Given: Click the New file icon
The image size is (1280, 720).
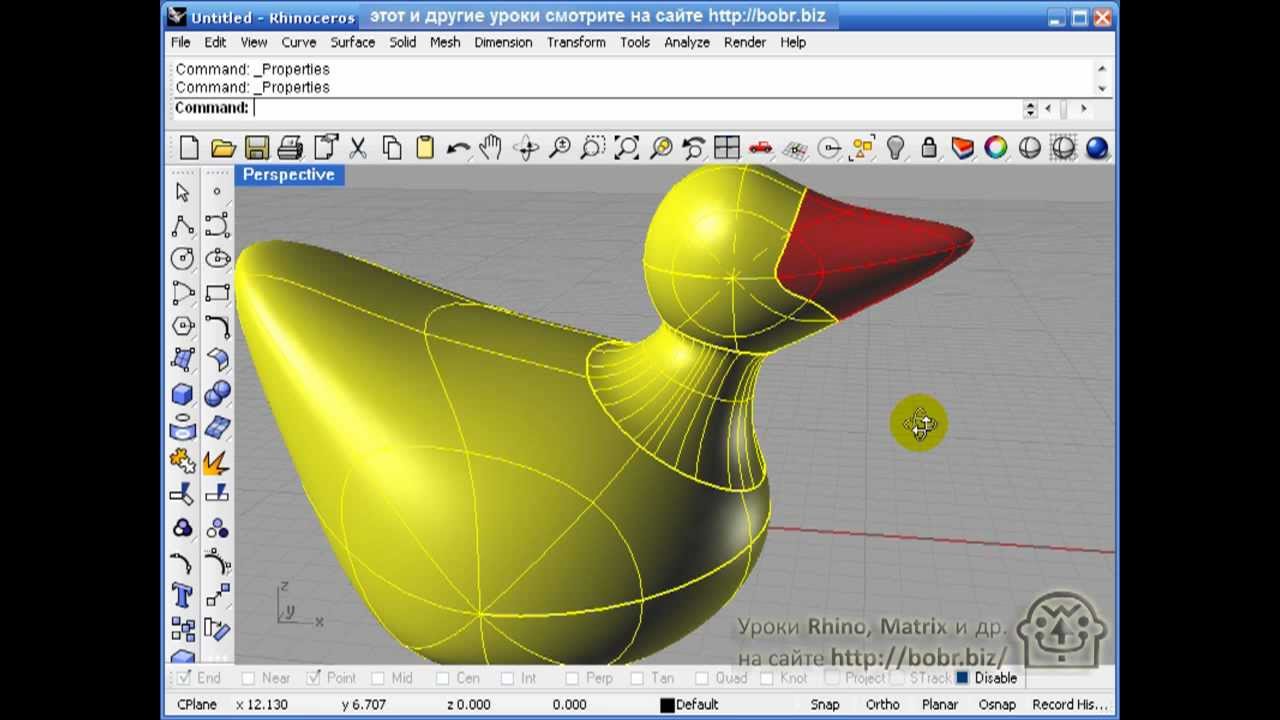Looking at the screenshot, I should pos(189,148).
